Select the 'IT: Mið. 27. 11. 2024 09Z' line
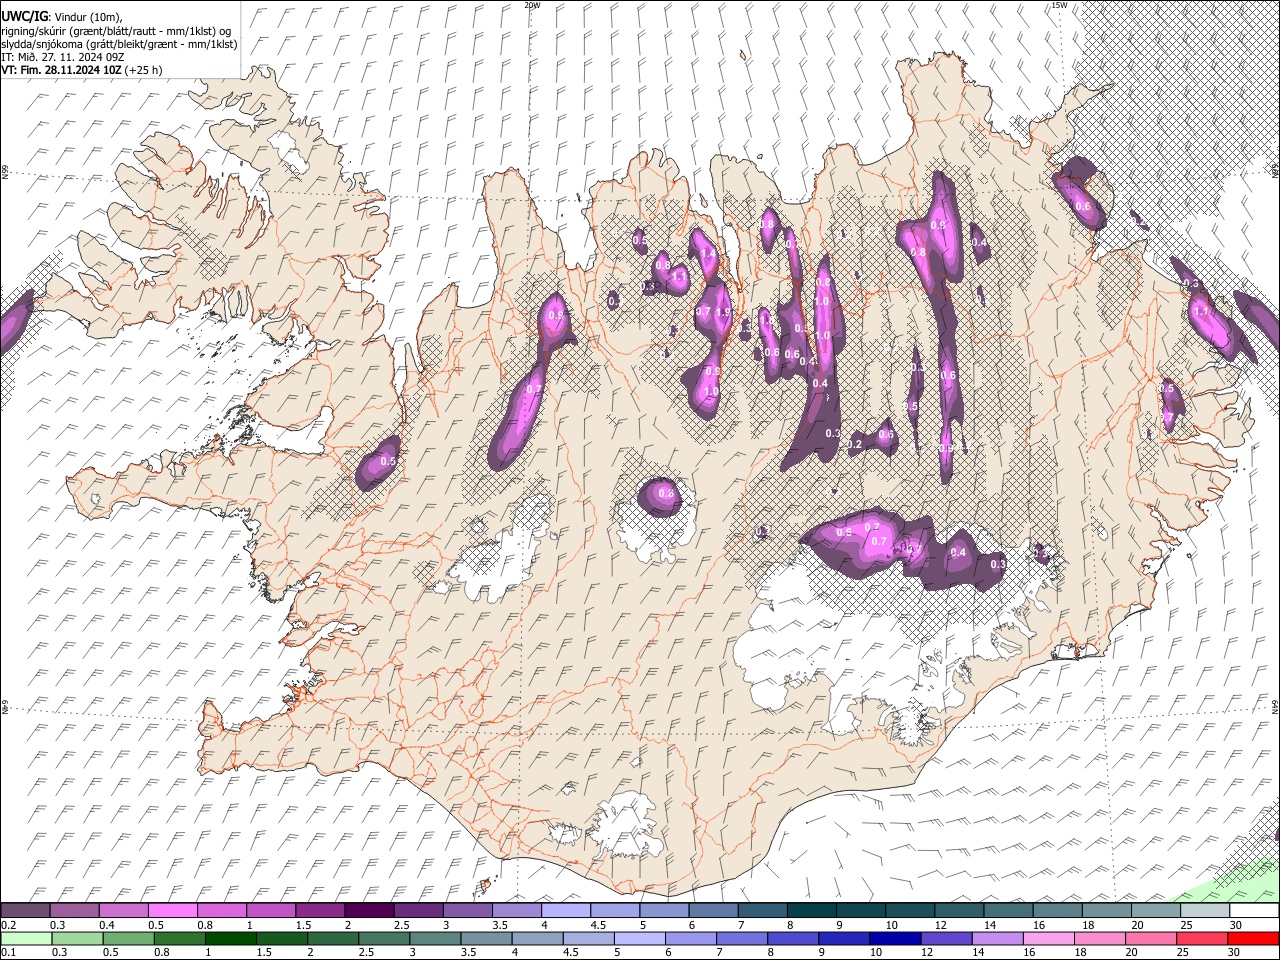The height and width of the screenshot is (960, 1280). (x=62, y=57)
